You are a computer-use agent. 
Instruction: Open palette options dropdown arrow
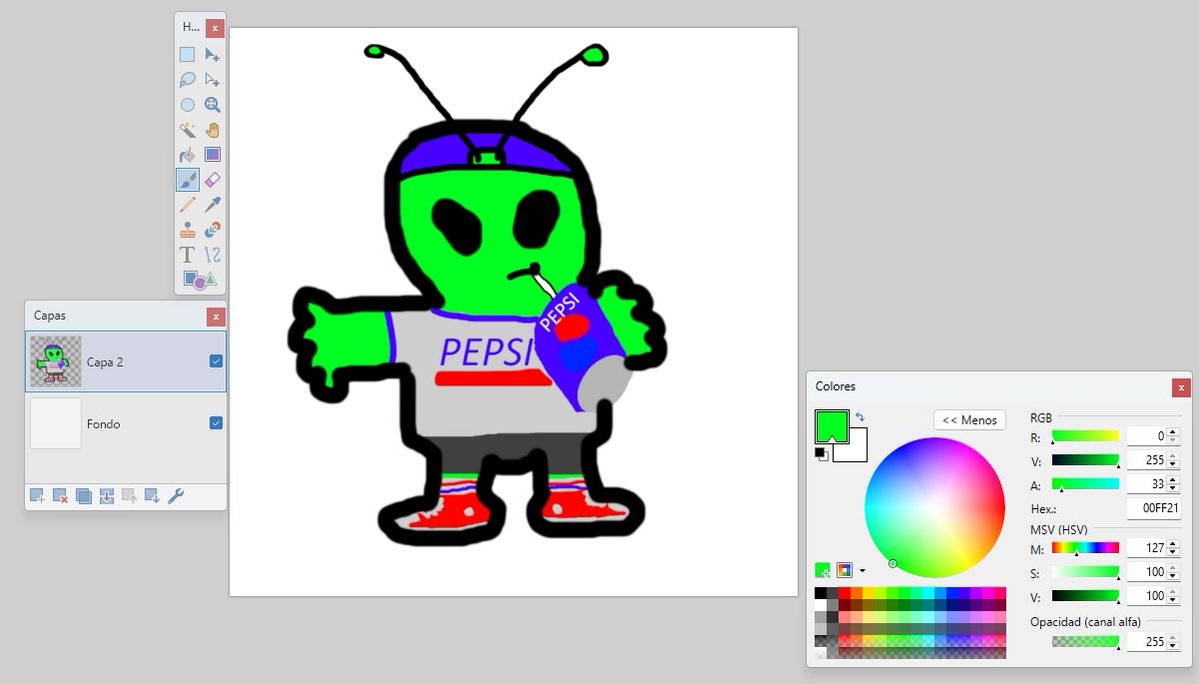point(863,570)
